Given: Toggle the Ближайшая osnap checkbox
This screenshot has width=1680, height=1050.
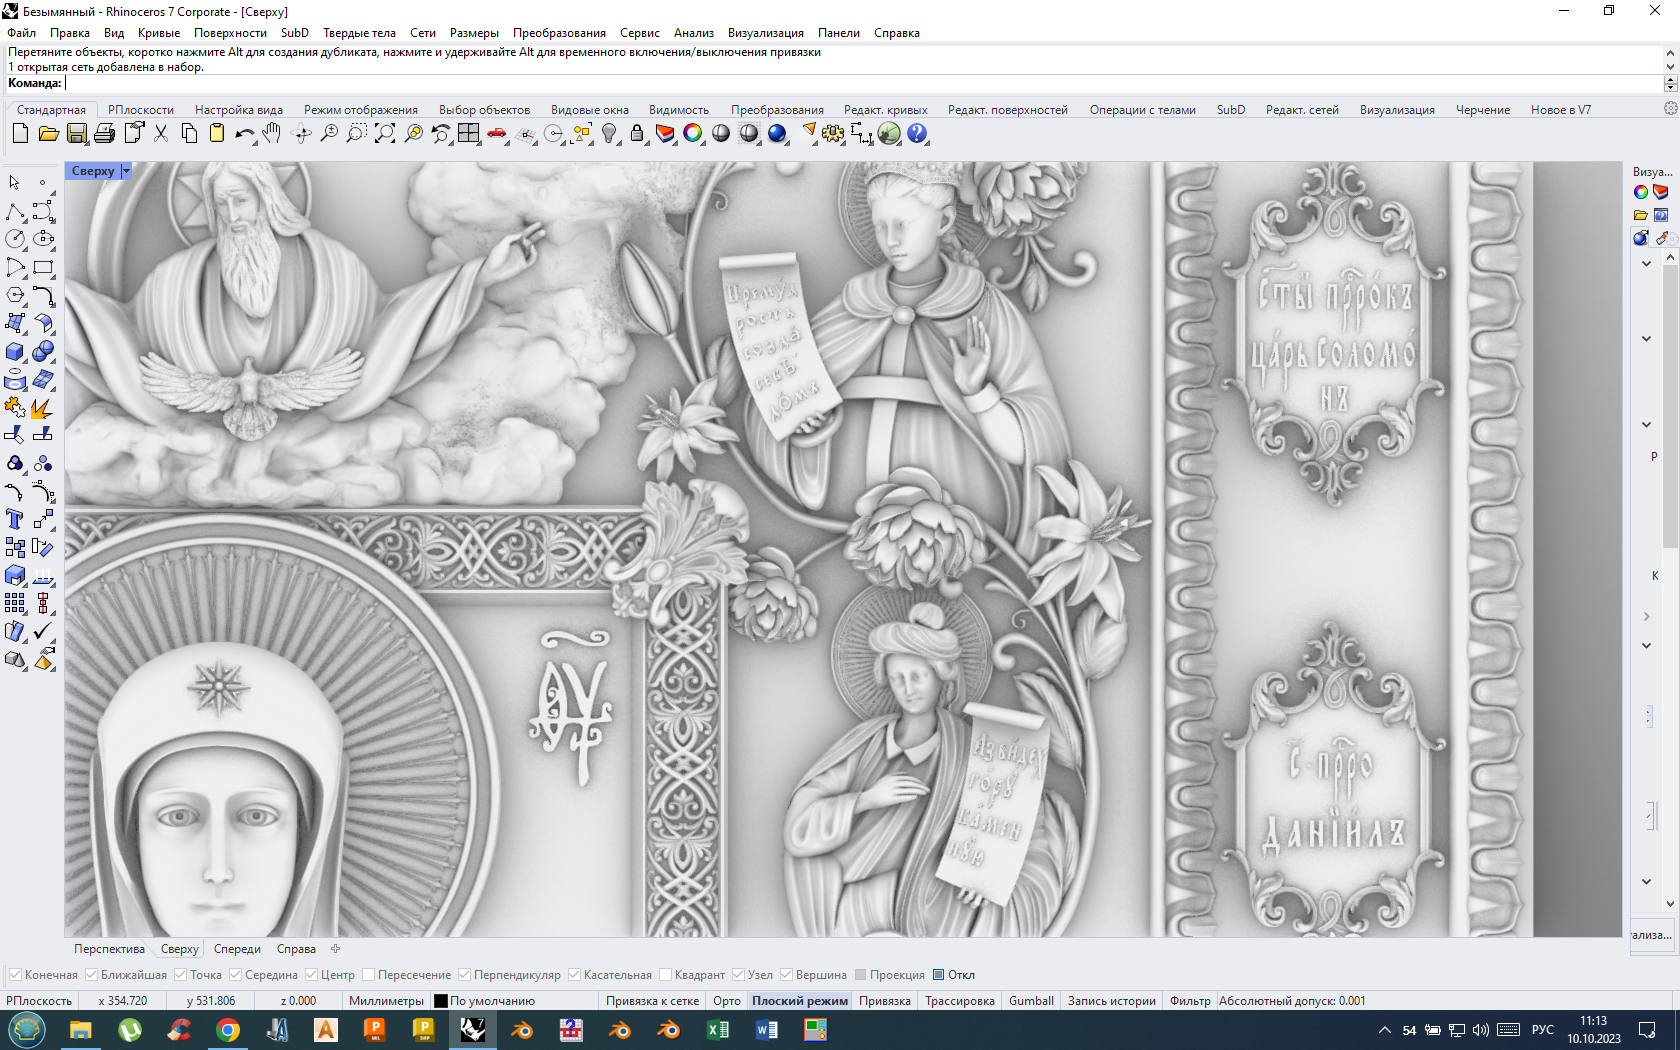Looking at the screenshot, I should pos(91,975).
